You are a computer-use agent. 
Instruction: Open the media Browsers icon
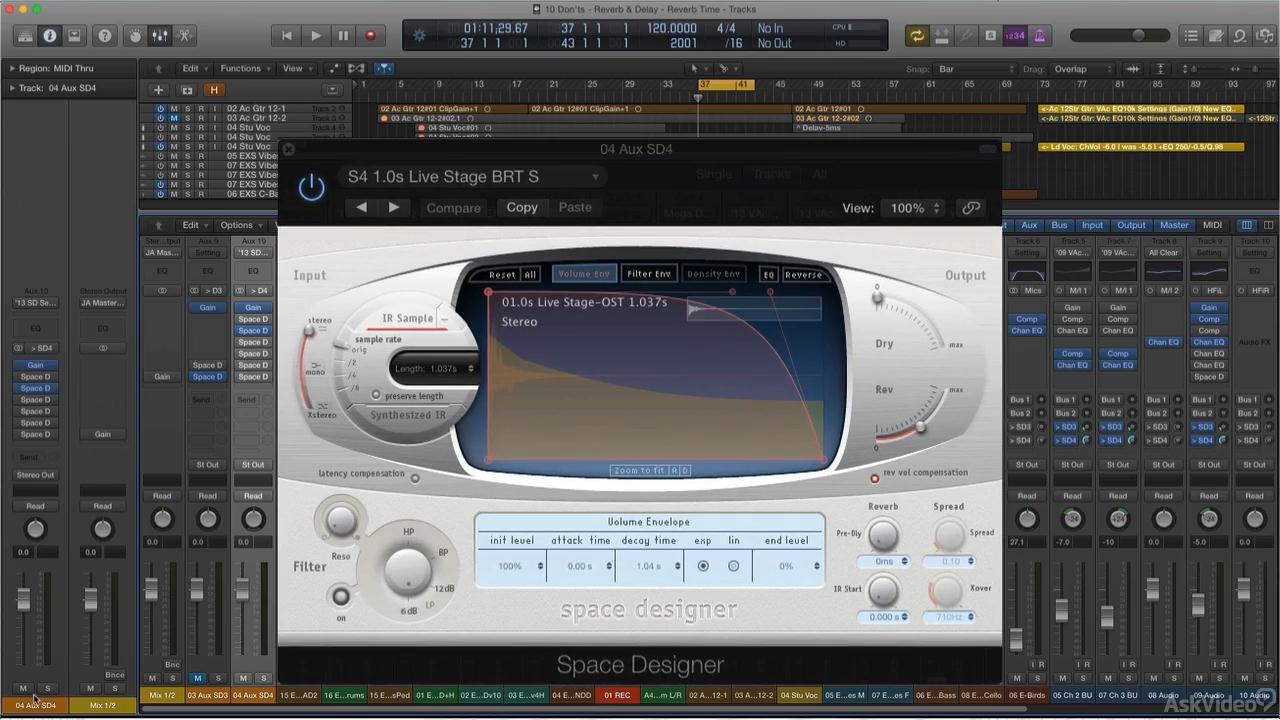click(1264, 36)
